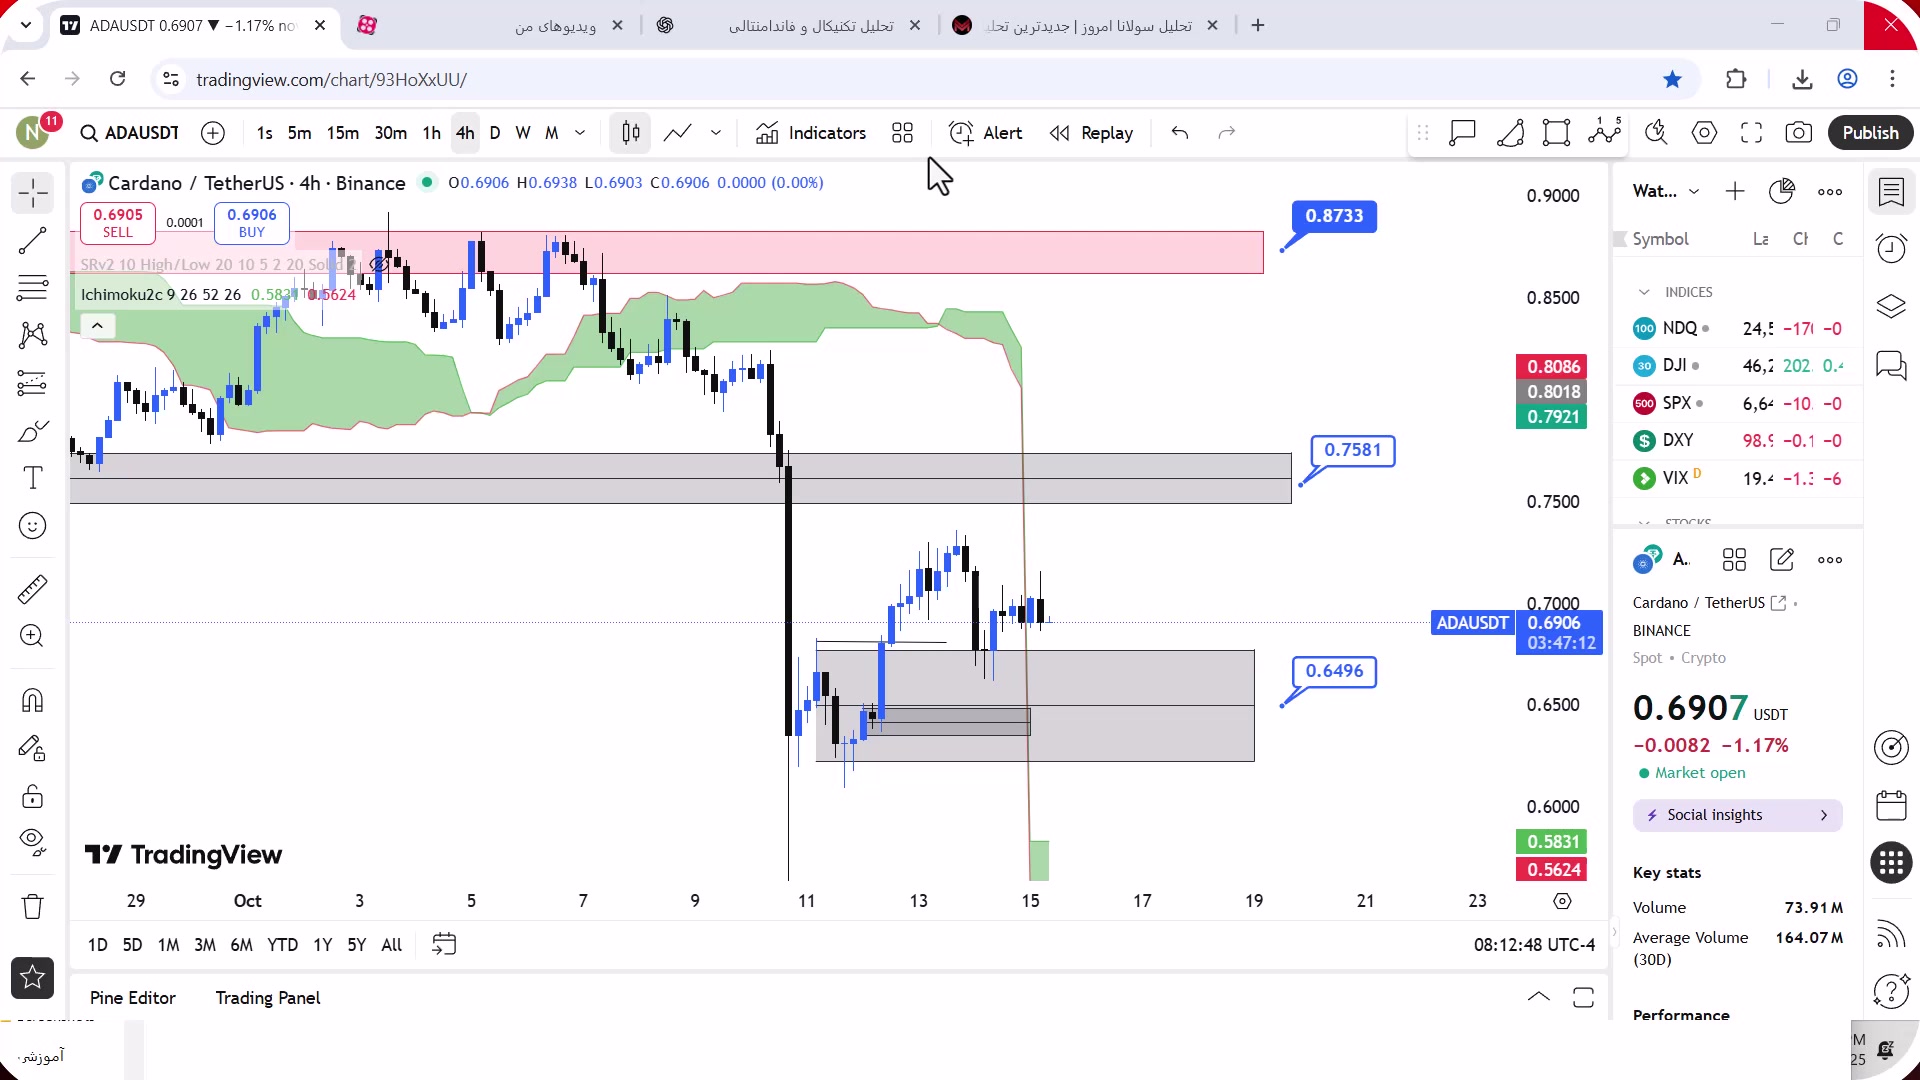Screen dimensions: 1920x1080
Task: Lock all drawing tools
Action: (32, 796)
